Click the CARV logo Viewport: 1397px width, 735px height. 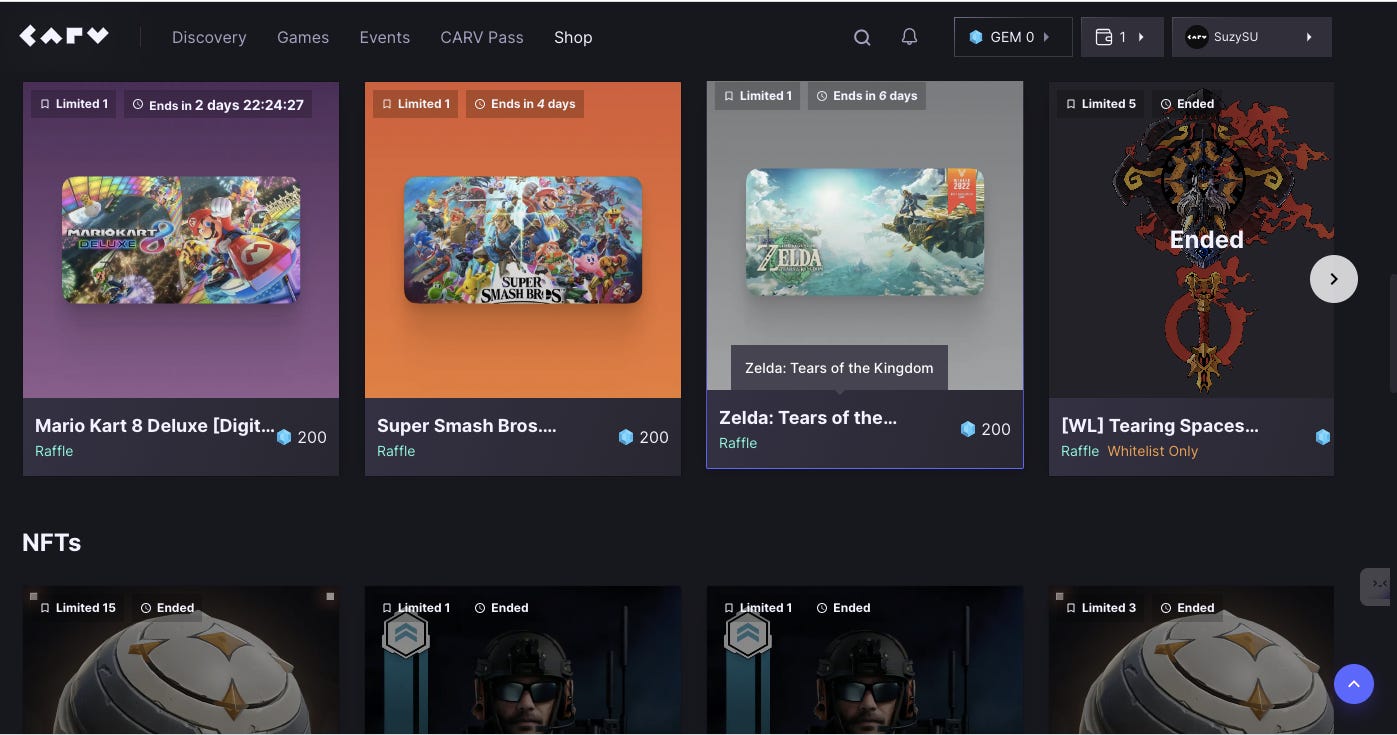point(64,36)
